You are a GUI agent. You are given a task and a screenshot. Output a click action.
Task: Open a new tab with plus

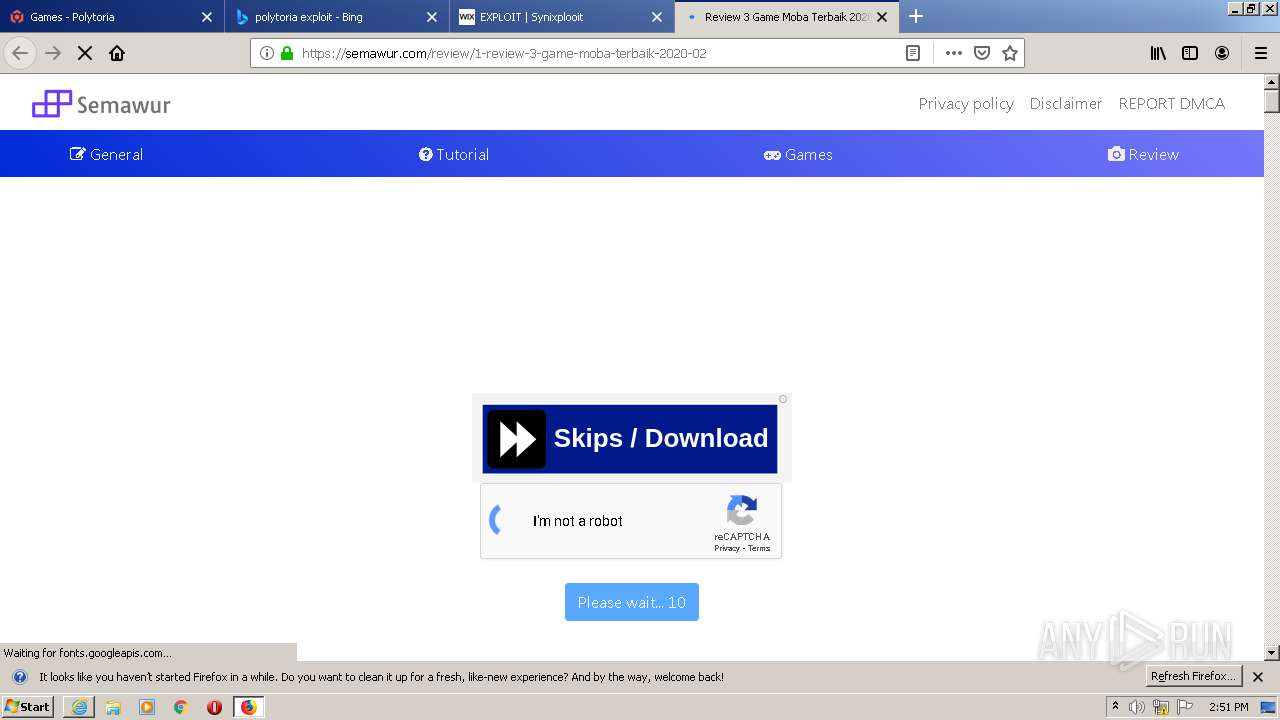(x=916, y=16)
